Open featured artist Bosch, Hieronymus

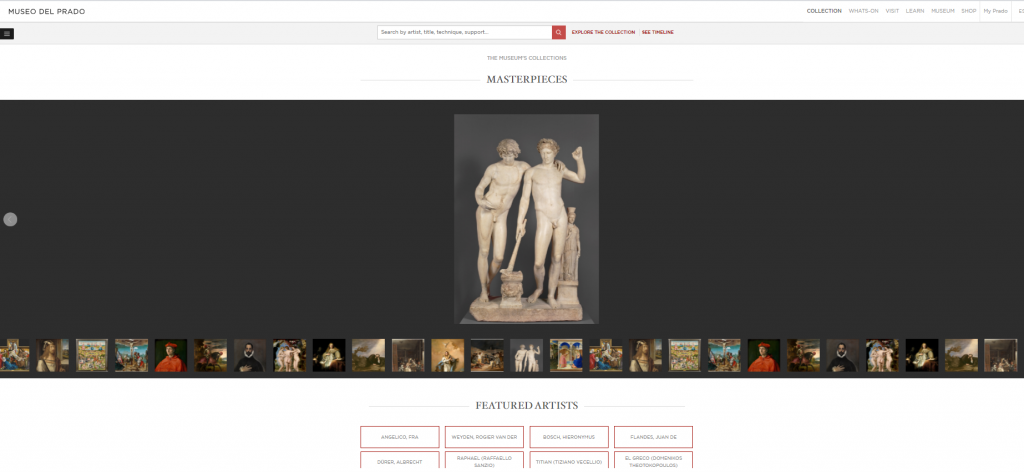(x=569, y=437)
